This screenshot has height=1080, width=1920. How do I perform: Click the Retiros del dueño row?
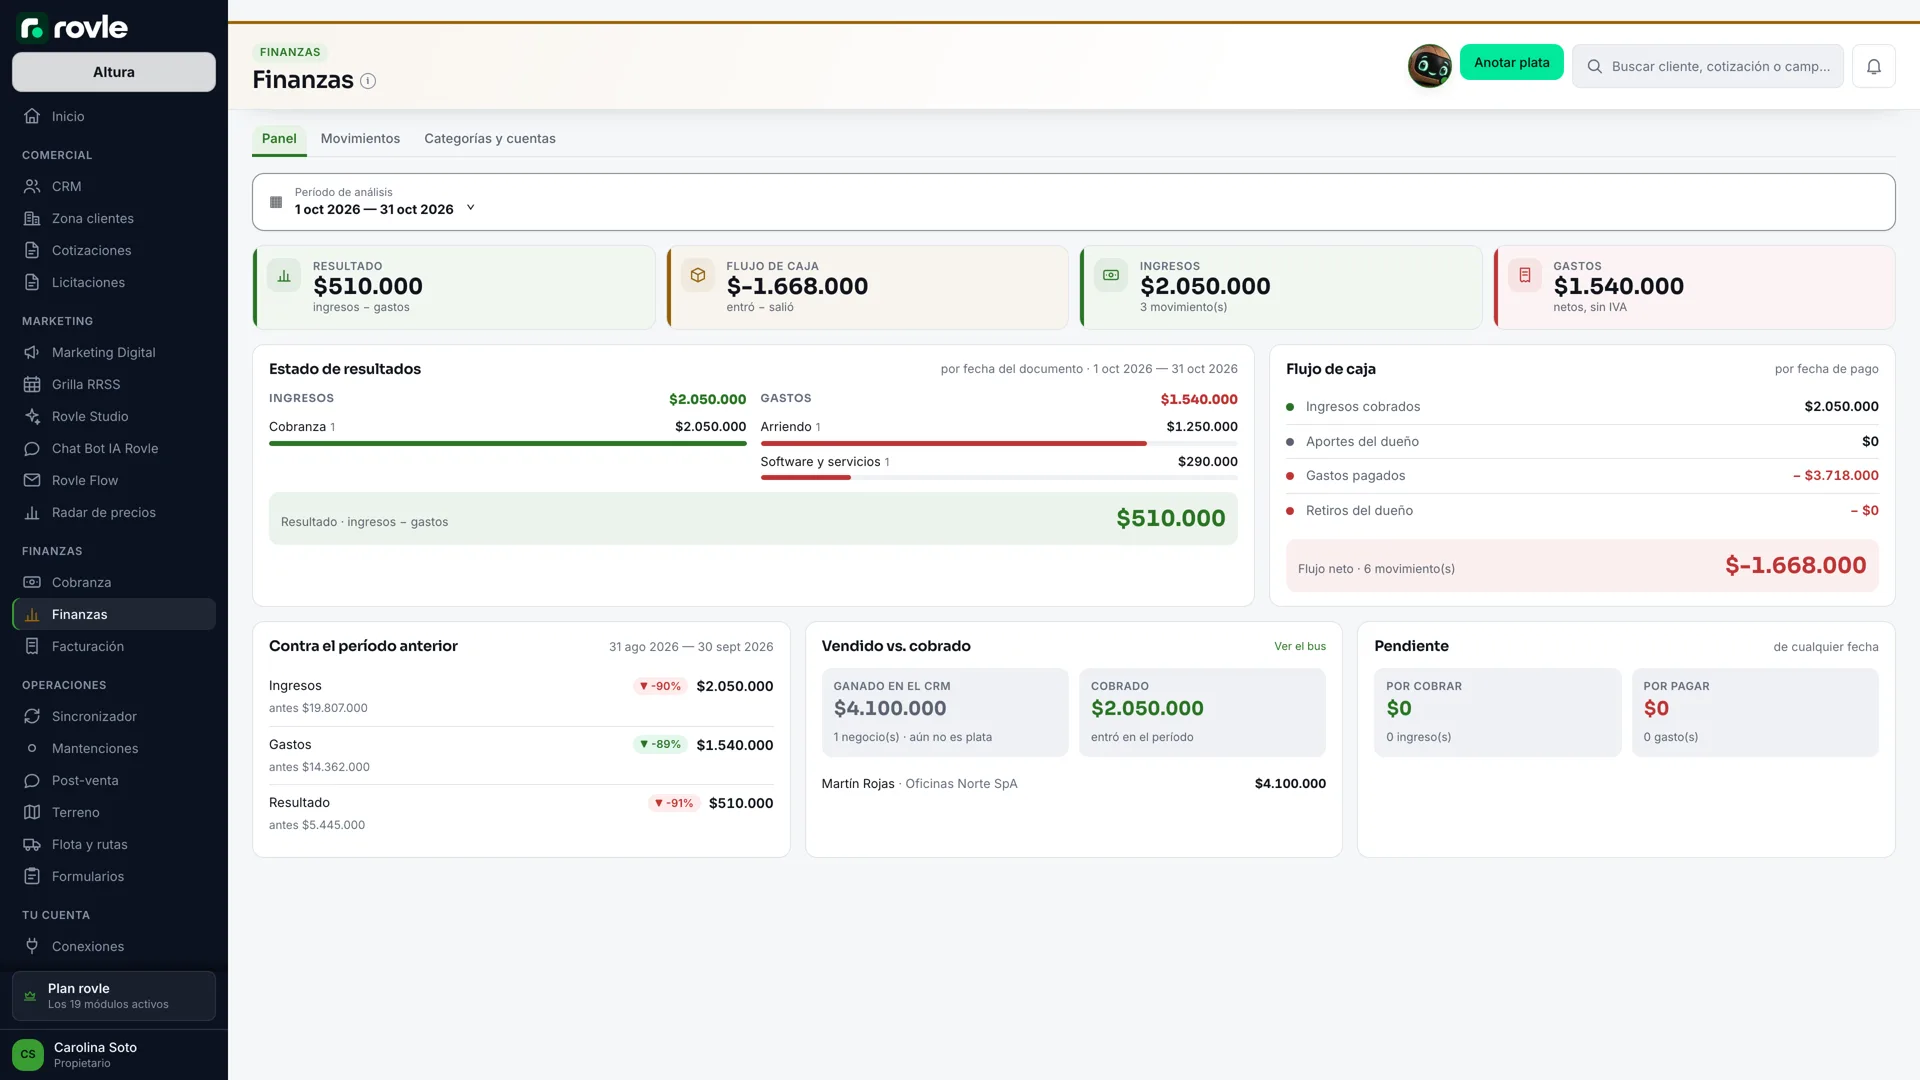[1582, 511]
